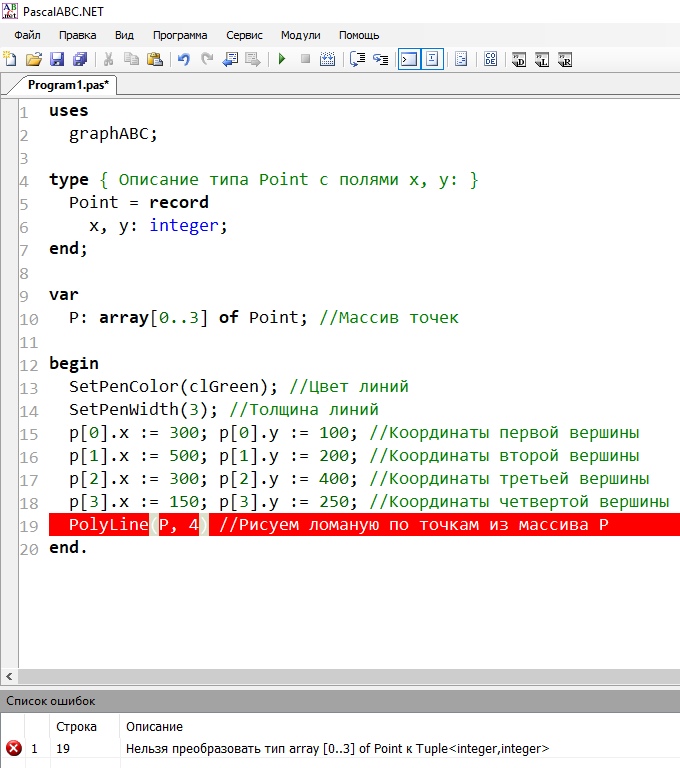Click the Compile icon next to the Stop icon

tap(327, 59)
